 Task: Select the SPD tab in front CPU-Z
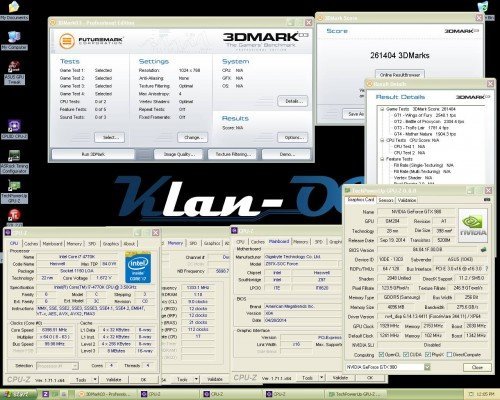(x=92, y=244)
